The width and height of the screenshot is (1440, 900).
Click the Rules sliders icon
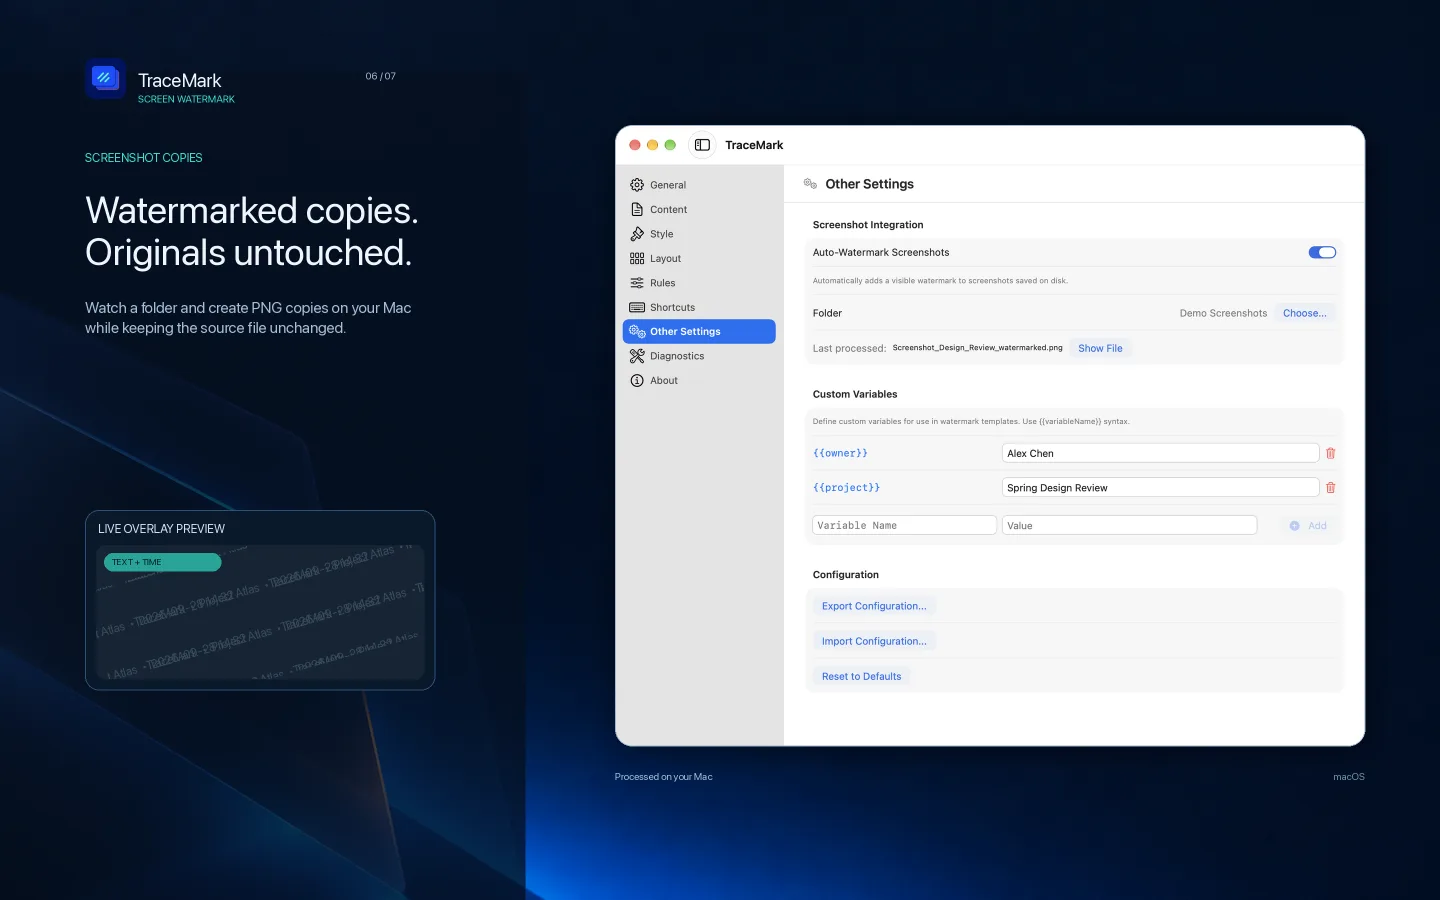[637, 283]
